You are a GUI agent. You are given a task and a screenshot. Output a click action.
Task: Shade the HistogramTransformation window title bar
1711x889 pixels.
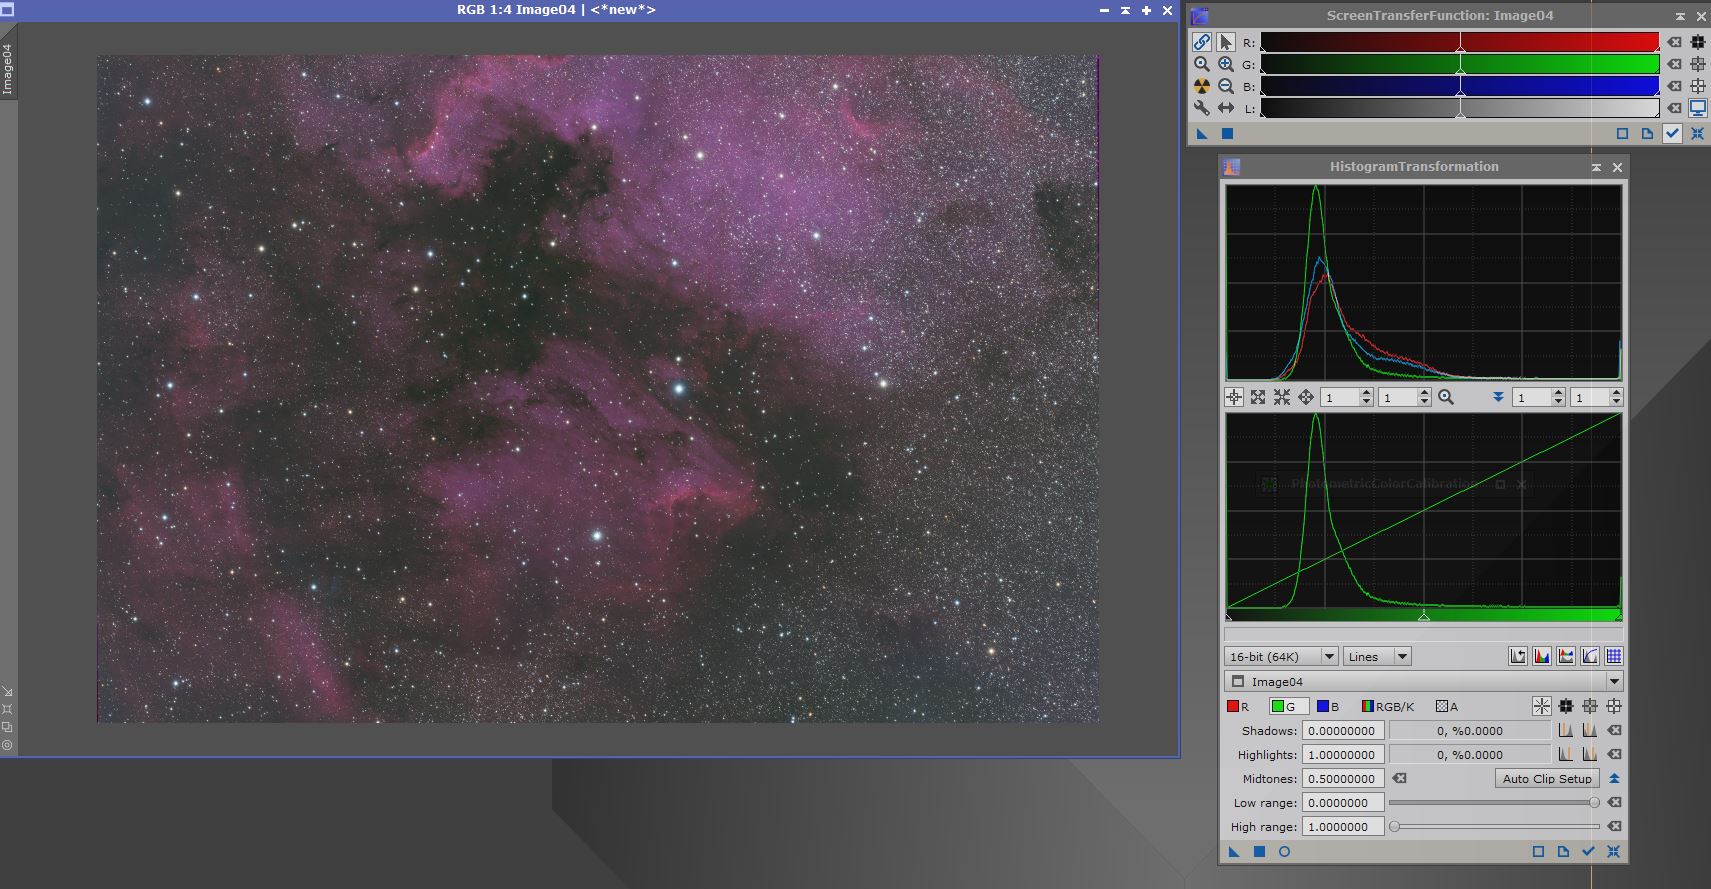click(1596, 167)
